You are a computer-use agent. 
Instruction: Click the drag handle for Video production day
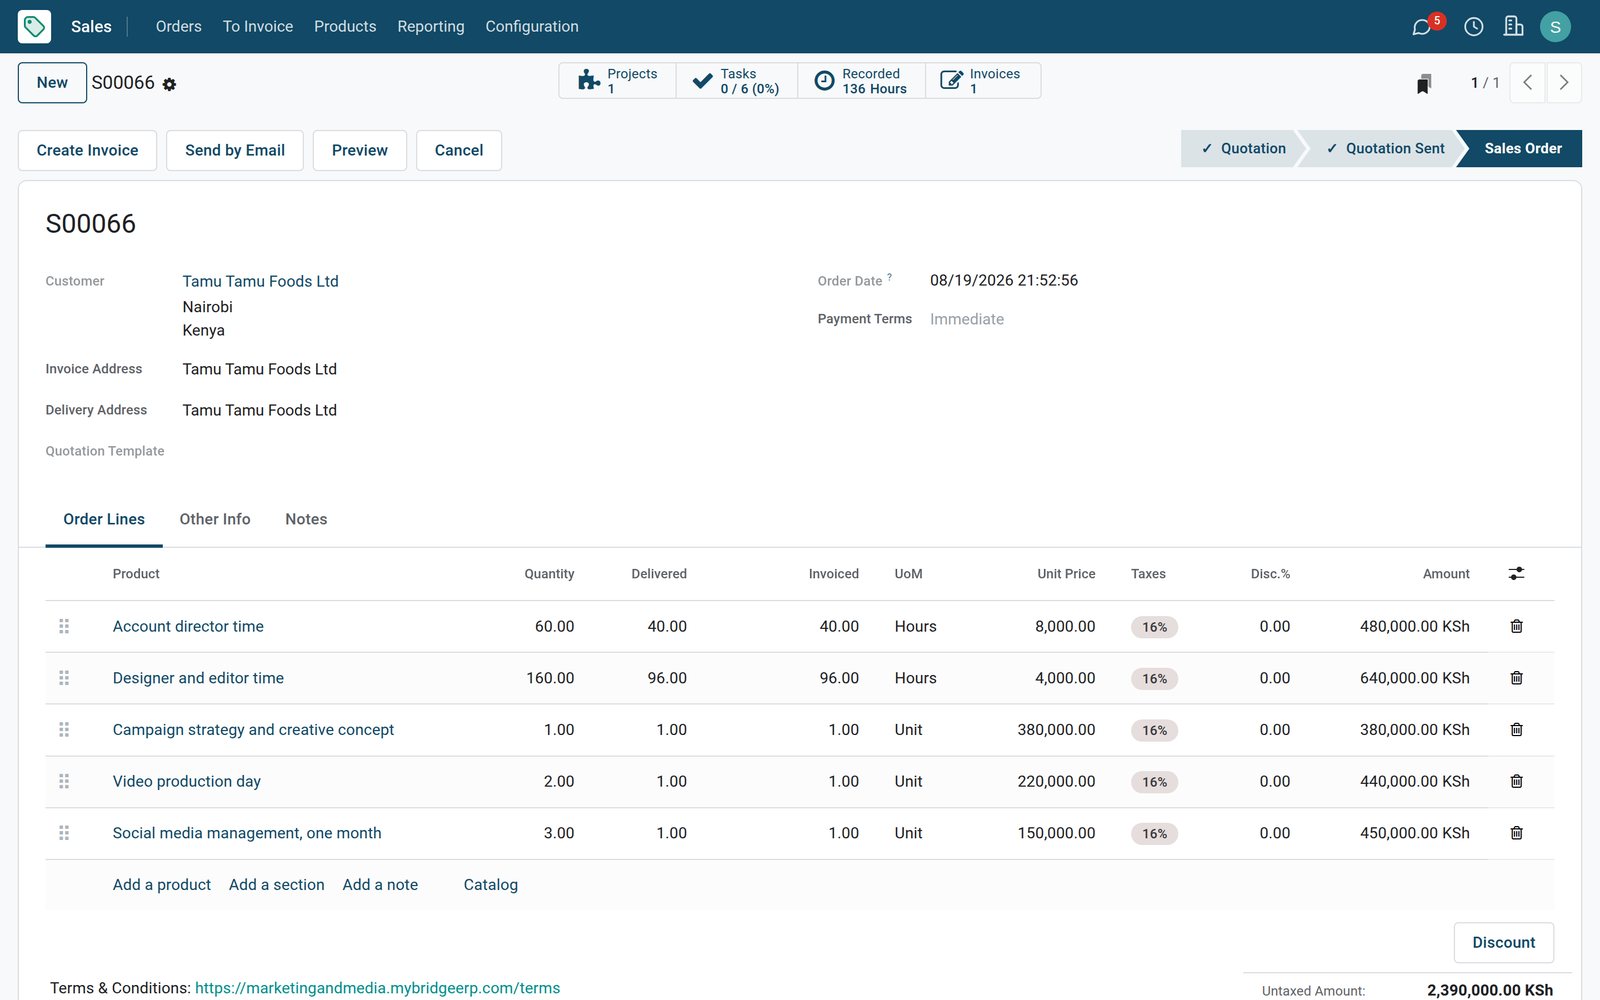(x=64, y=781)
